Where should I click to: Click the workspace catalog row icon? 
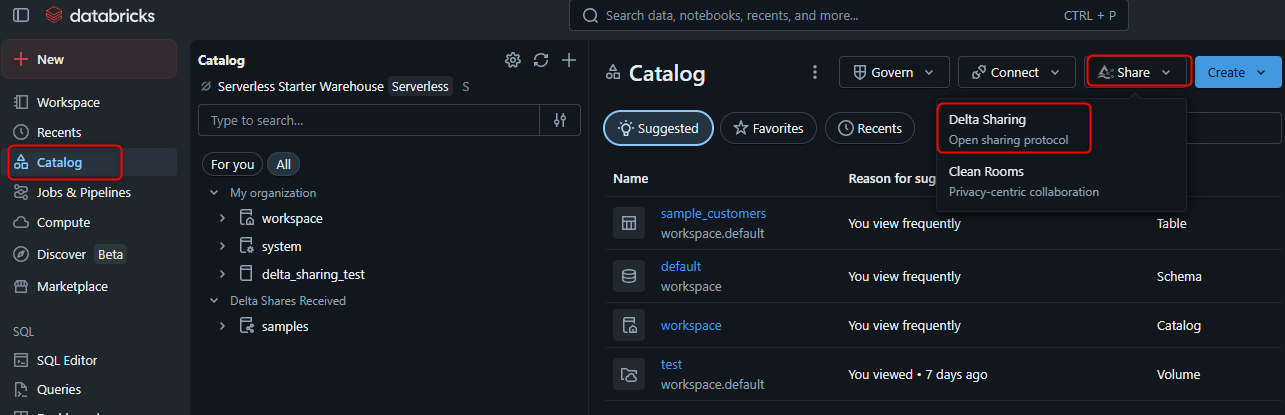tap(629, 325)
